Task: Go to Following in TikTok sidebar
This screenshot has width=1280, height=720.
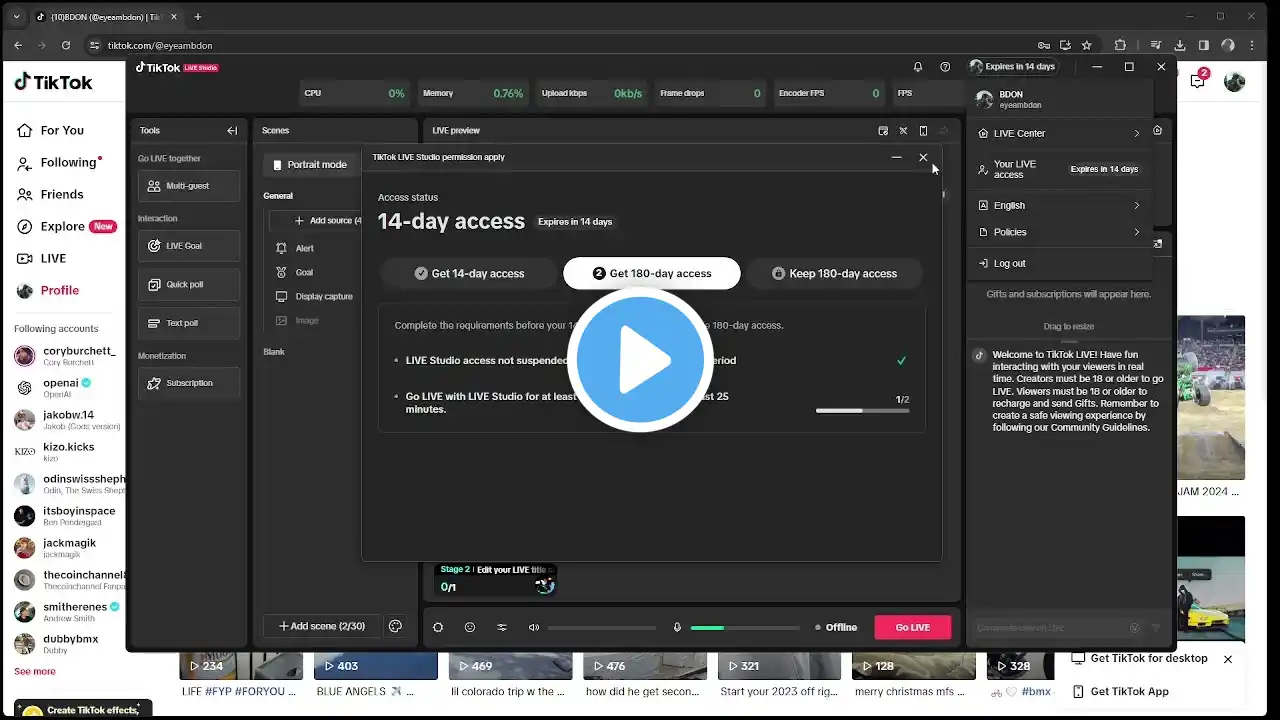Action: point(57,162)
